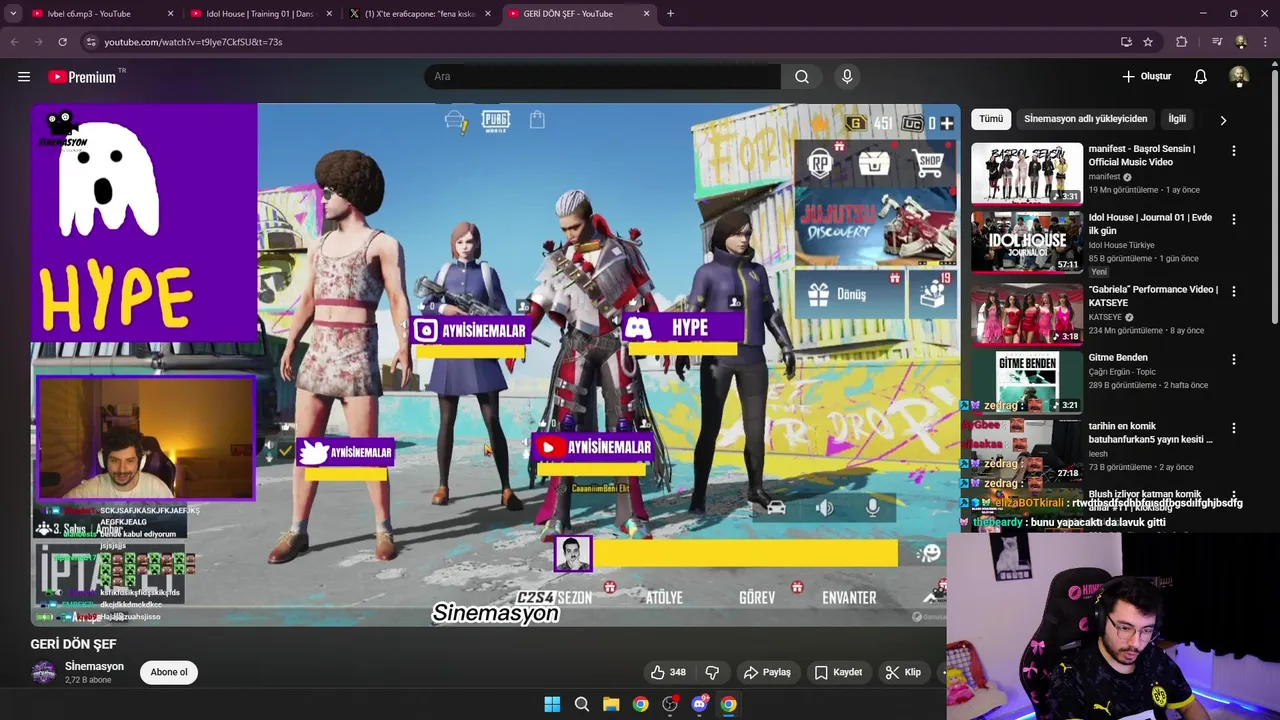Image resolution: width=1280 pixels, height=720 pixels.
Task: Open Windows taskbar search
Action: [x=581, y=704]
